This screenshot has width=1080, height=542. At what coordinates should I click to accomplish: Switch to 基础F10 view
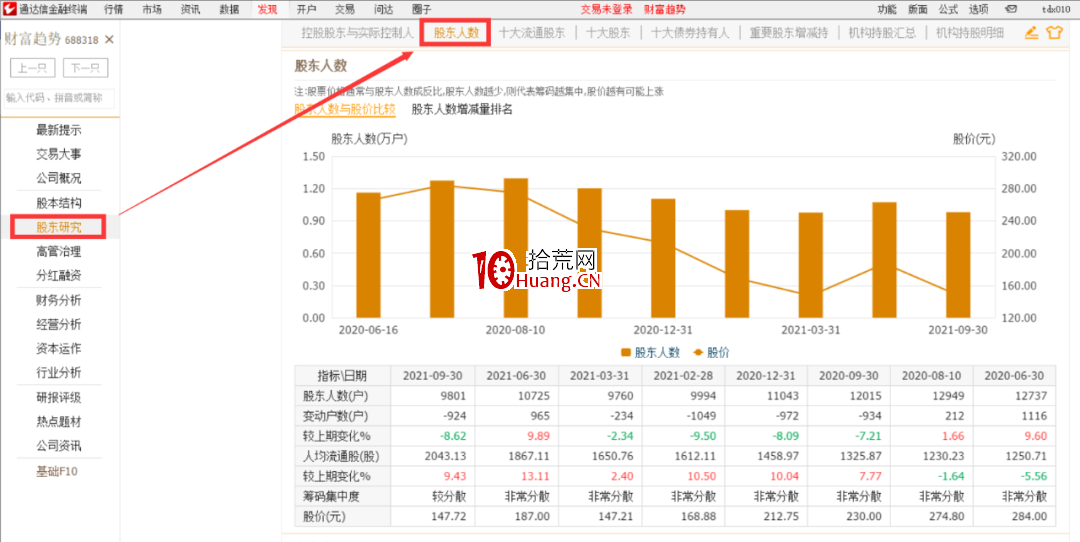pos(59,472)
